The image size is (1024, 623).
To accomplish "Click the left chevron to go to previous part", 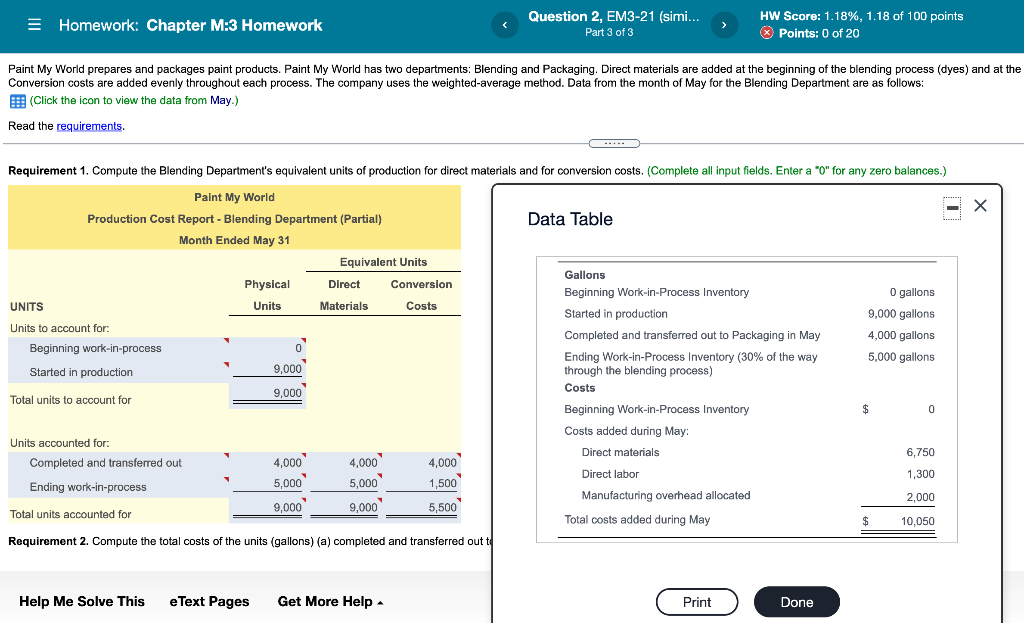I will click(505, 24).
